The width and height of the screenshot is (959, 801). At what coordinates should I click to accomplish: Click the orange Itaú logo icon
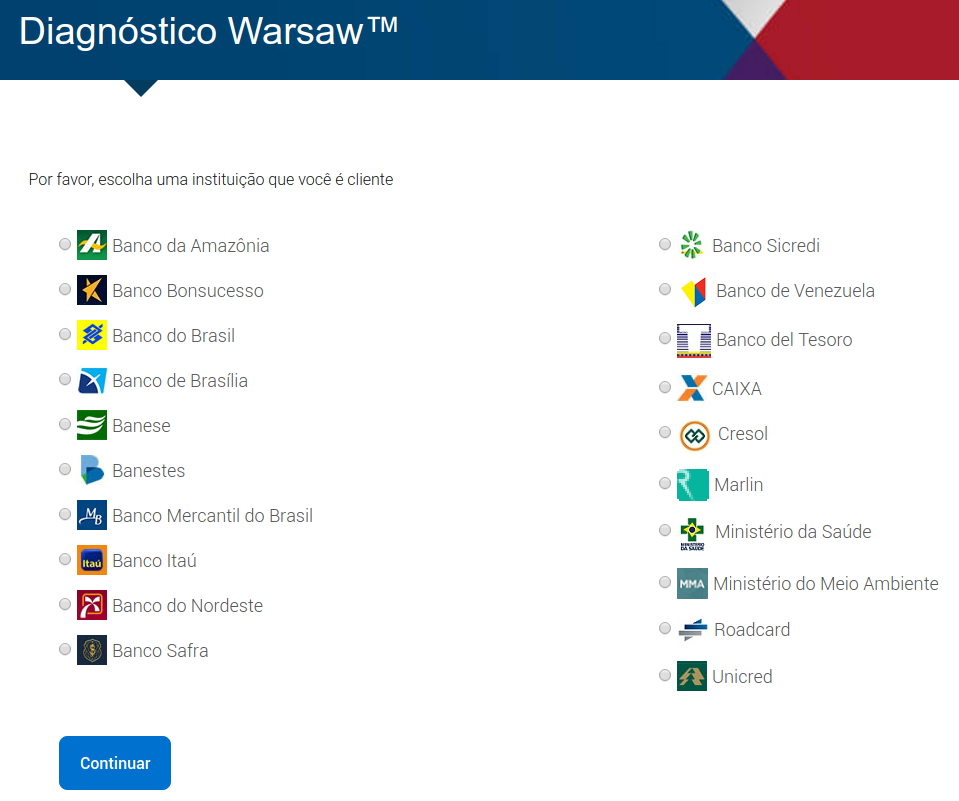pos(92,560)
